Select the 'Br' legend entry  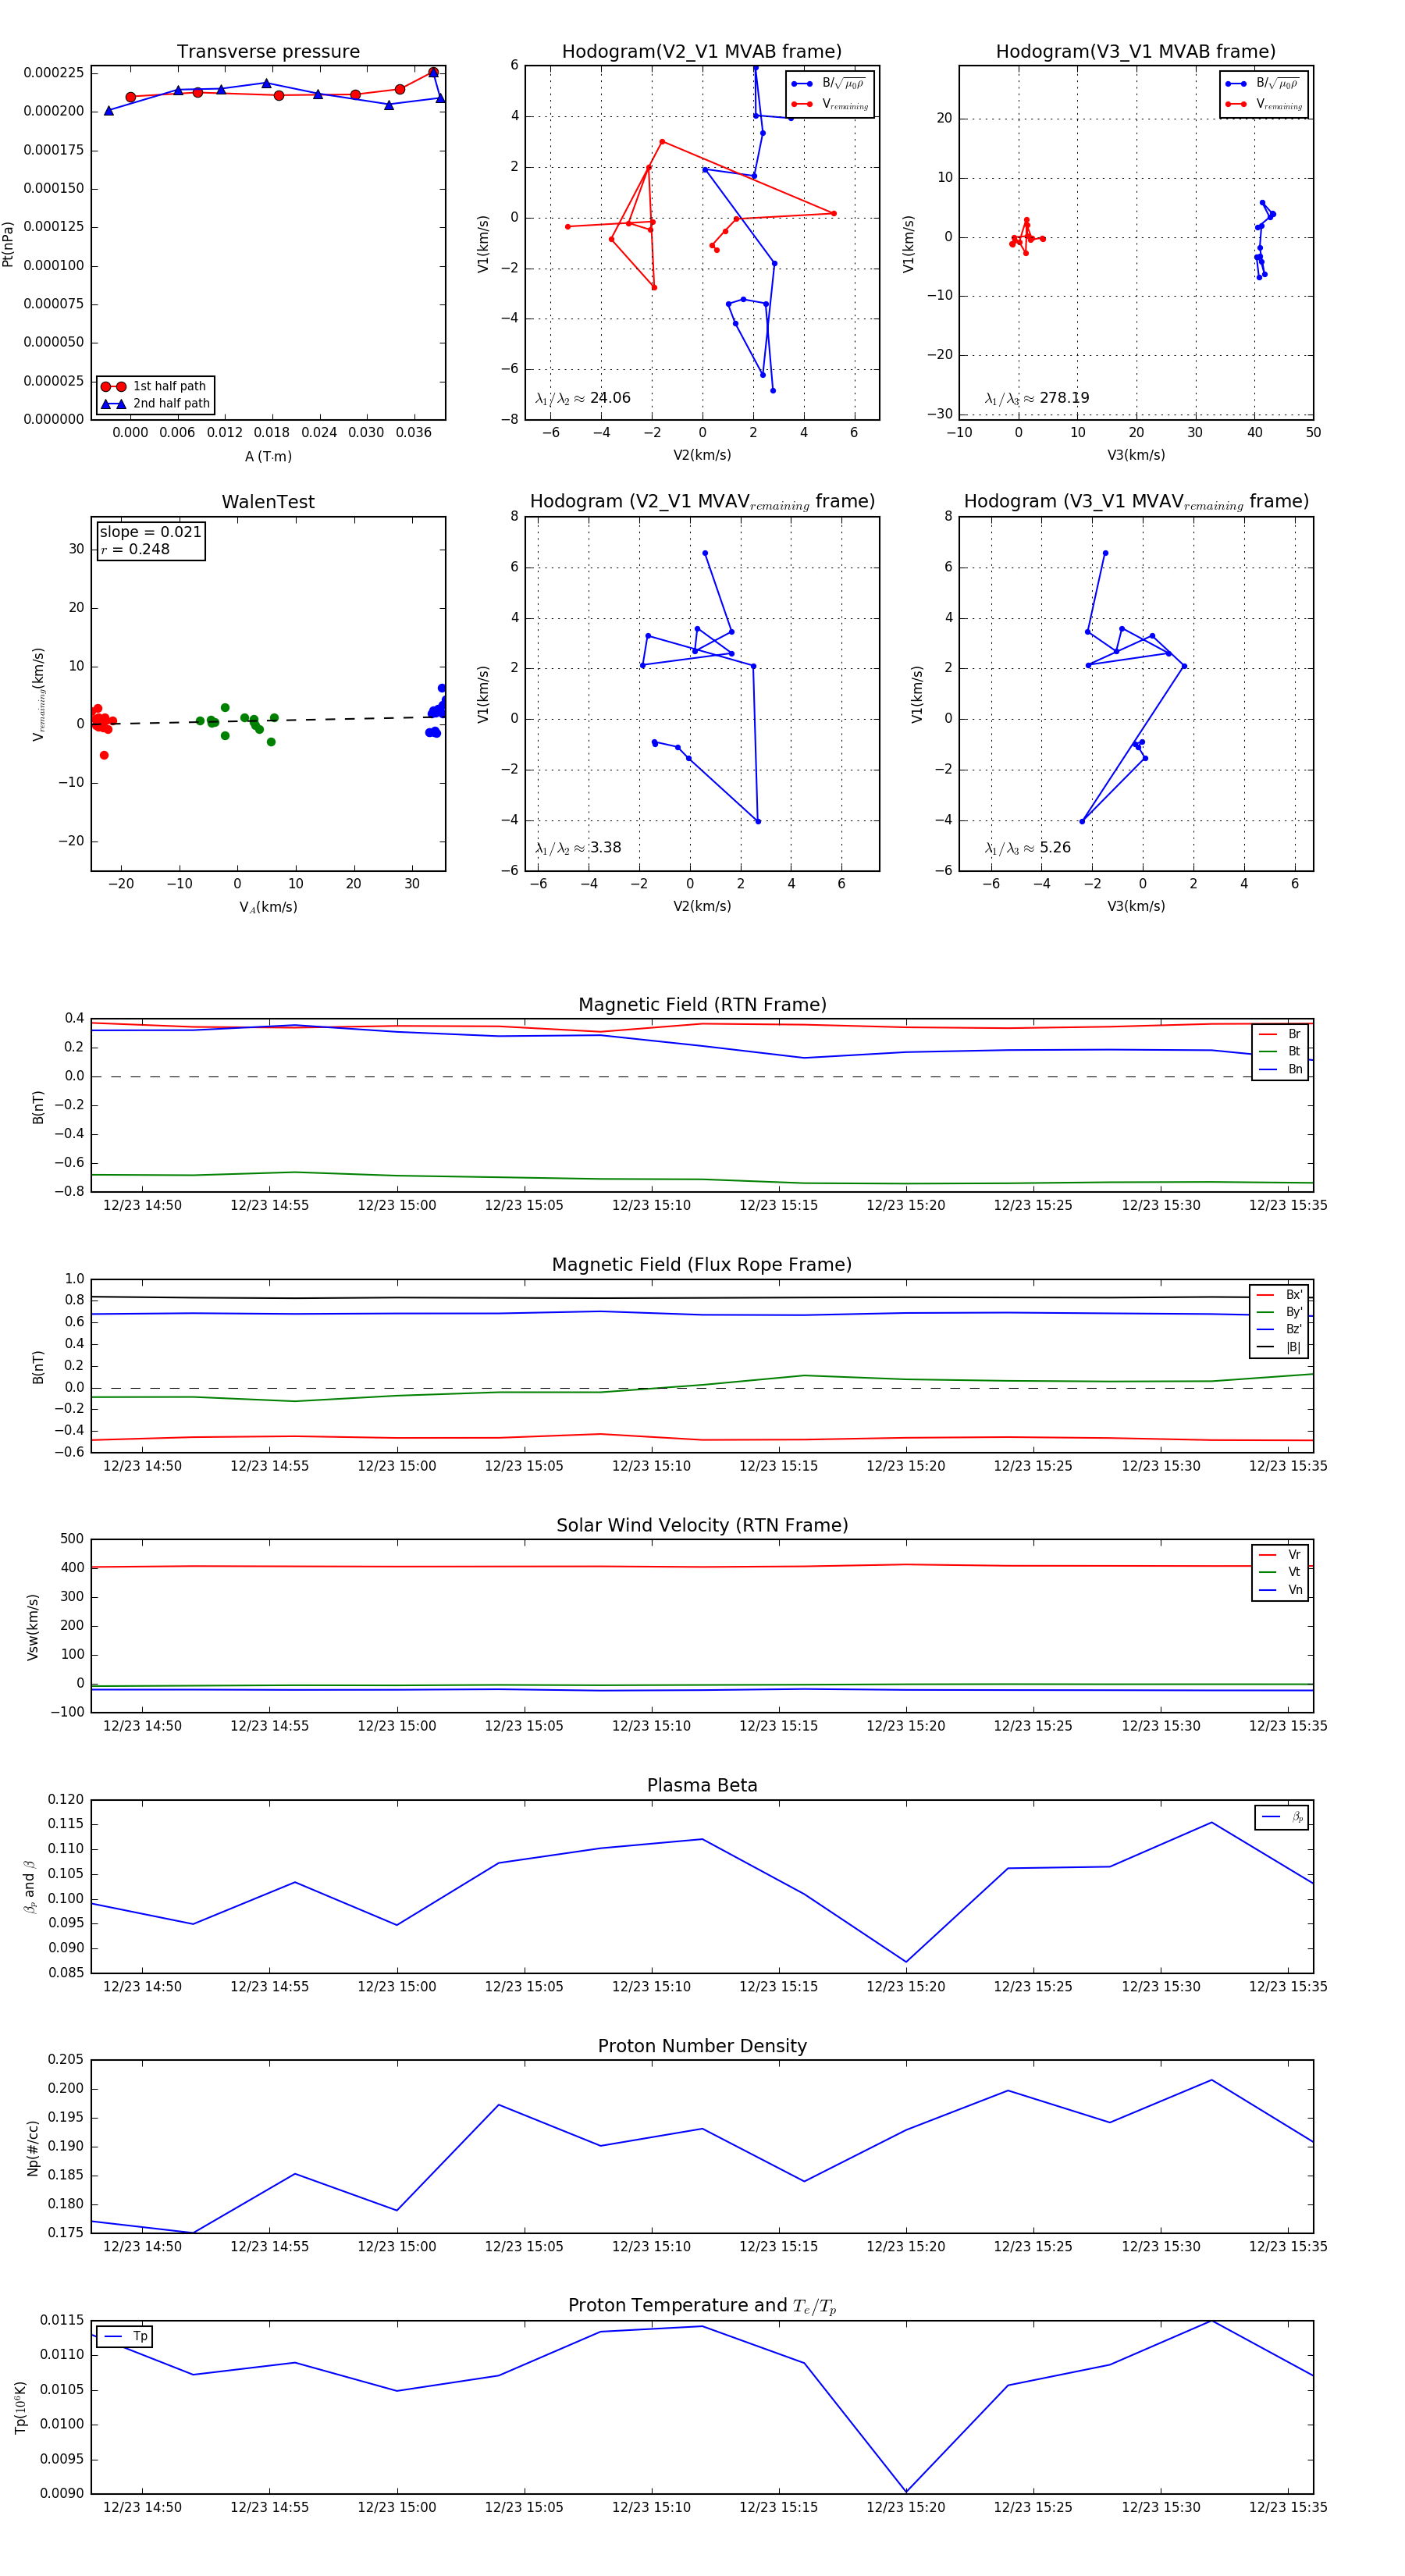(x=1280, y=1034)
